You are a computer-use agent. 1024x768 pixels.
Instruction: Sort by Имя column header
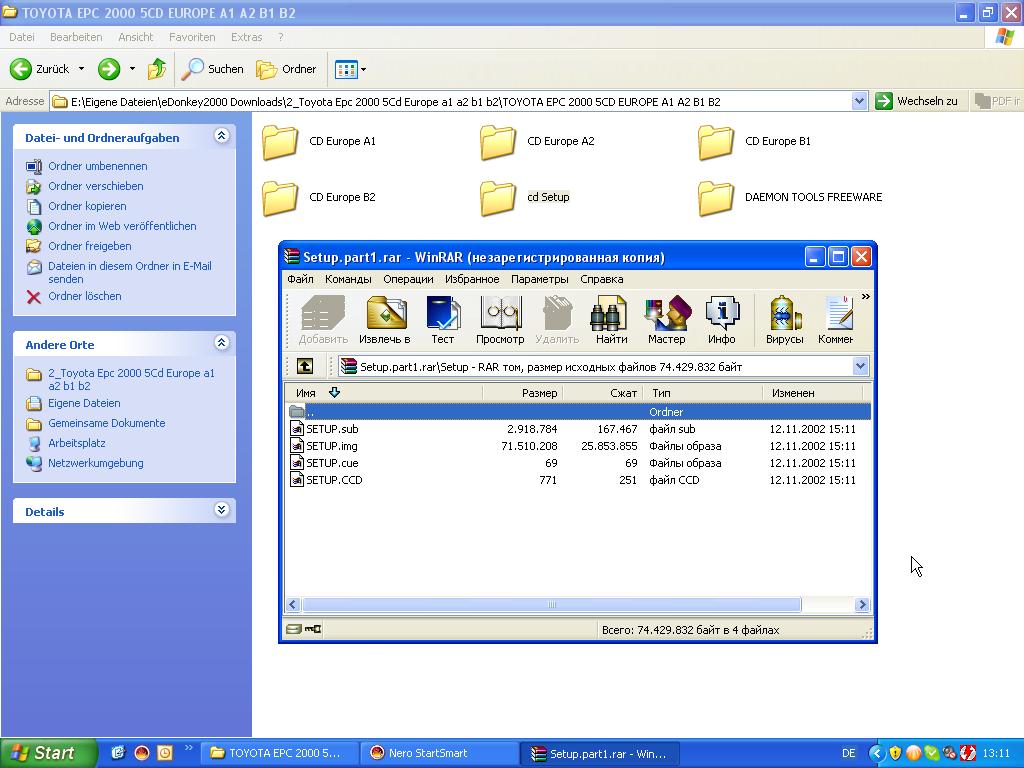pos(384,392)
